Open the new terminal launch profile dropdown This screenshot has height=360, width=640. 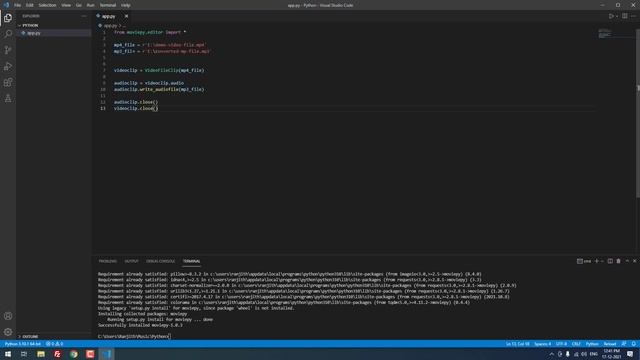click(602, 261)
